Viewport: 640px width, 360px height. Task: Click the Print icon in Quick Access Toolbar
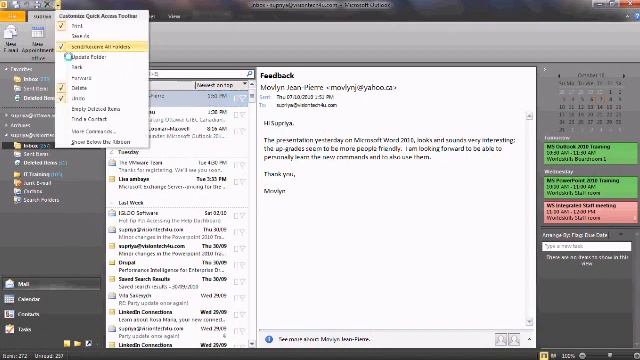click(37, 4)
